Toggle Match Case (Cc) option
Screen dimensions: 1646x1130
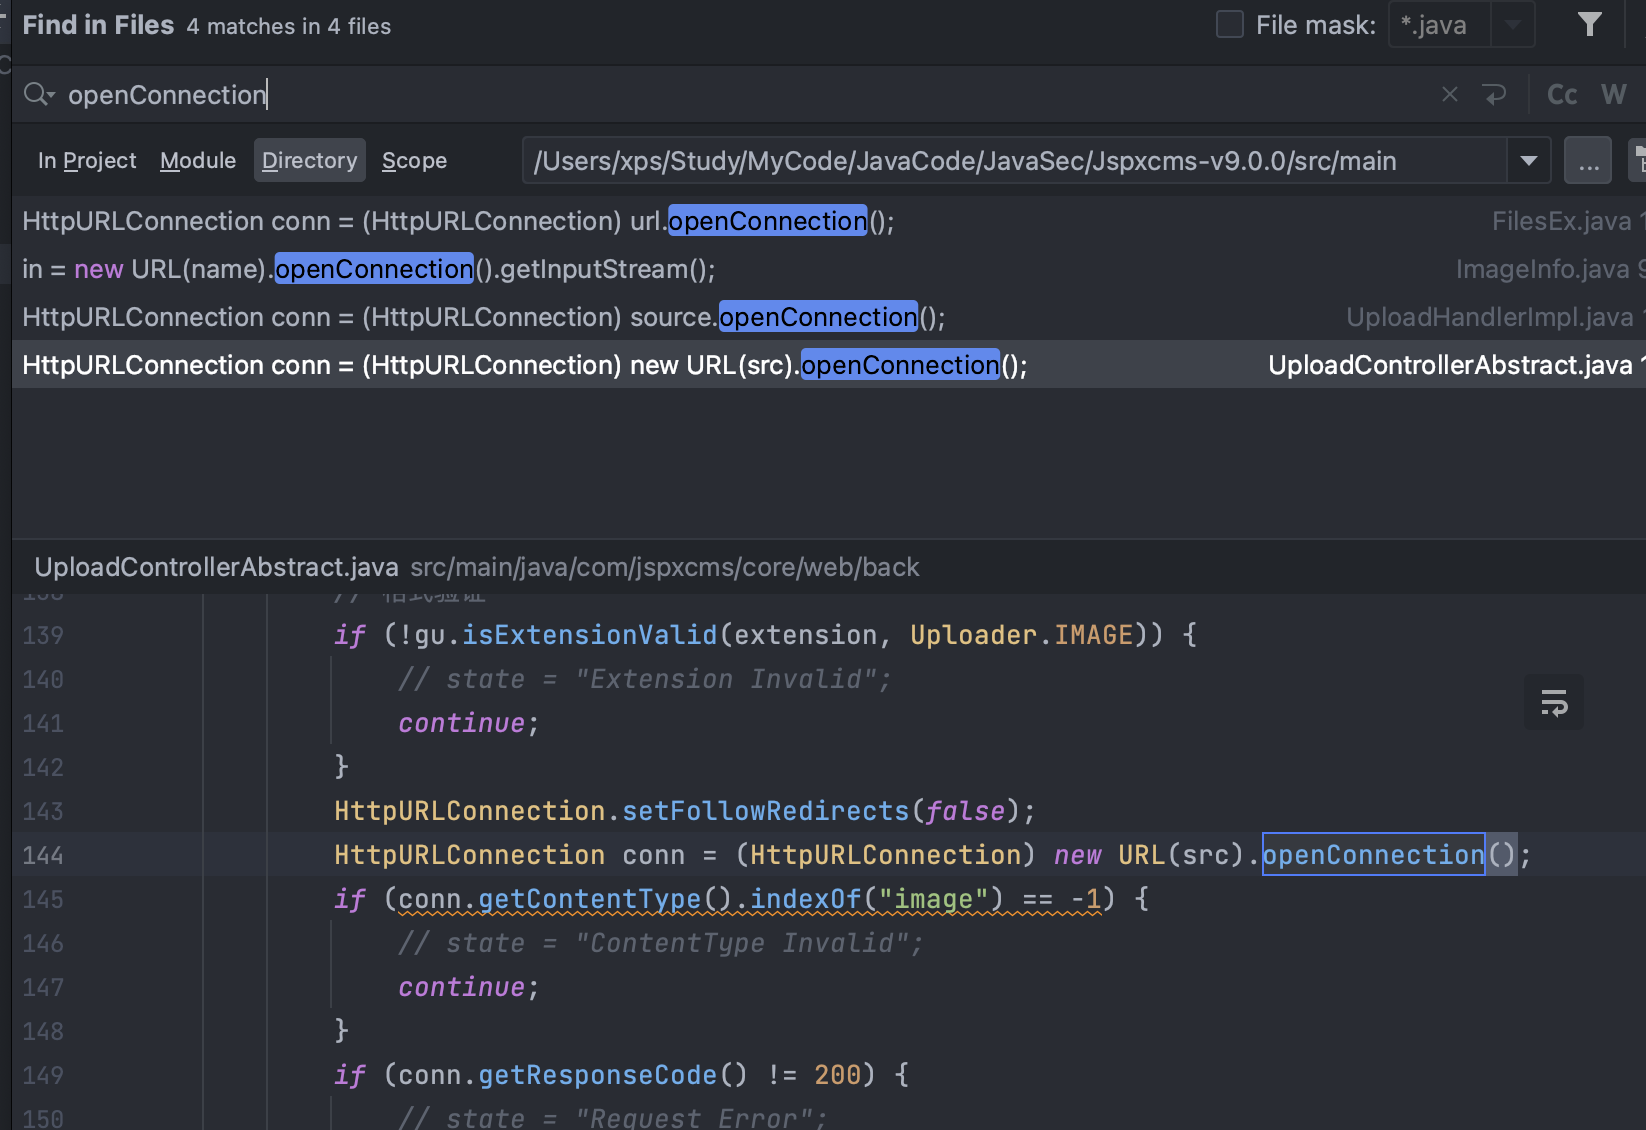(1561, 95)
